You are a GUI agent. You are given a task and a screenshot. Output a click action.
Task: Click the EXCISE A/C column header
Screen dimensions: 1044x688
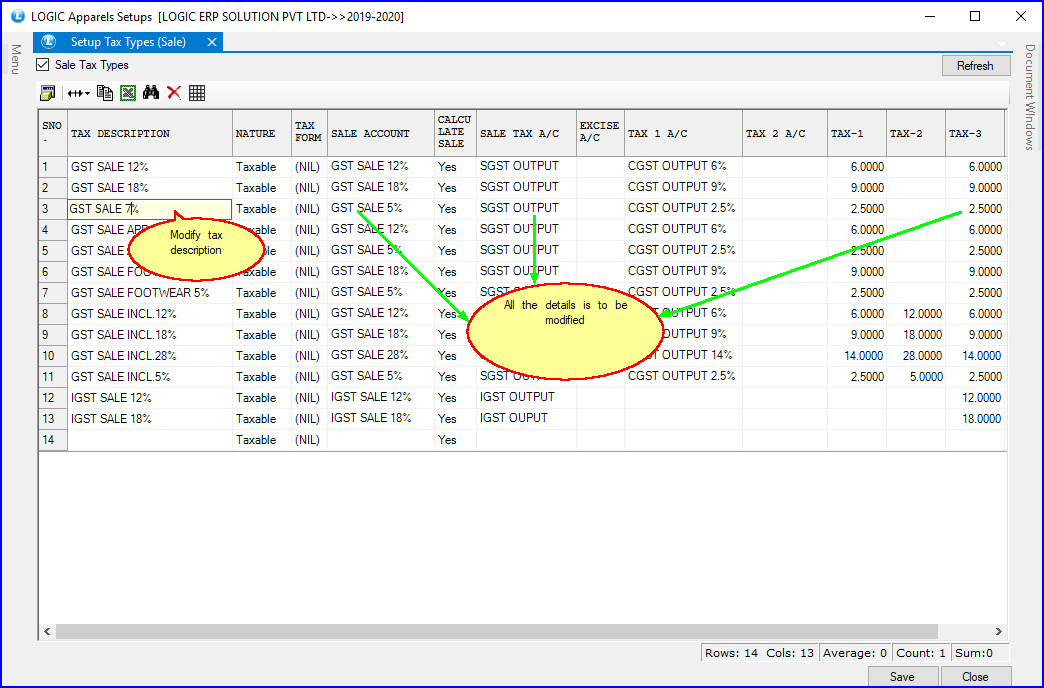tap(600, 133)
